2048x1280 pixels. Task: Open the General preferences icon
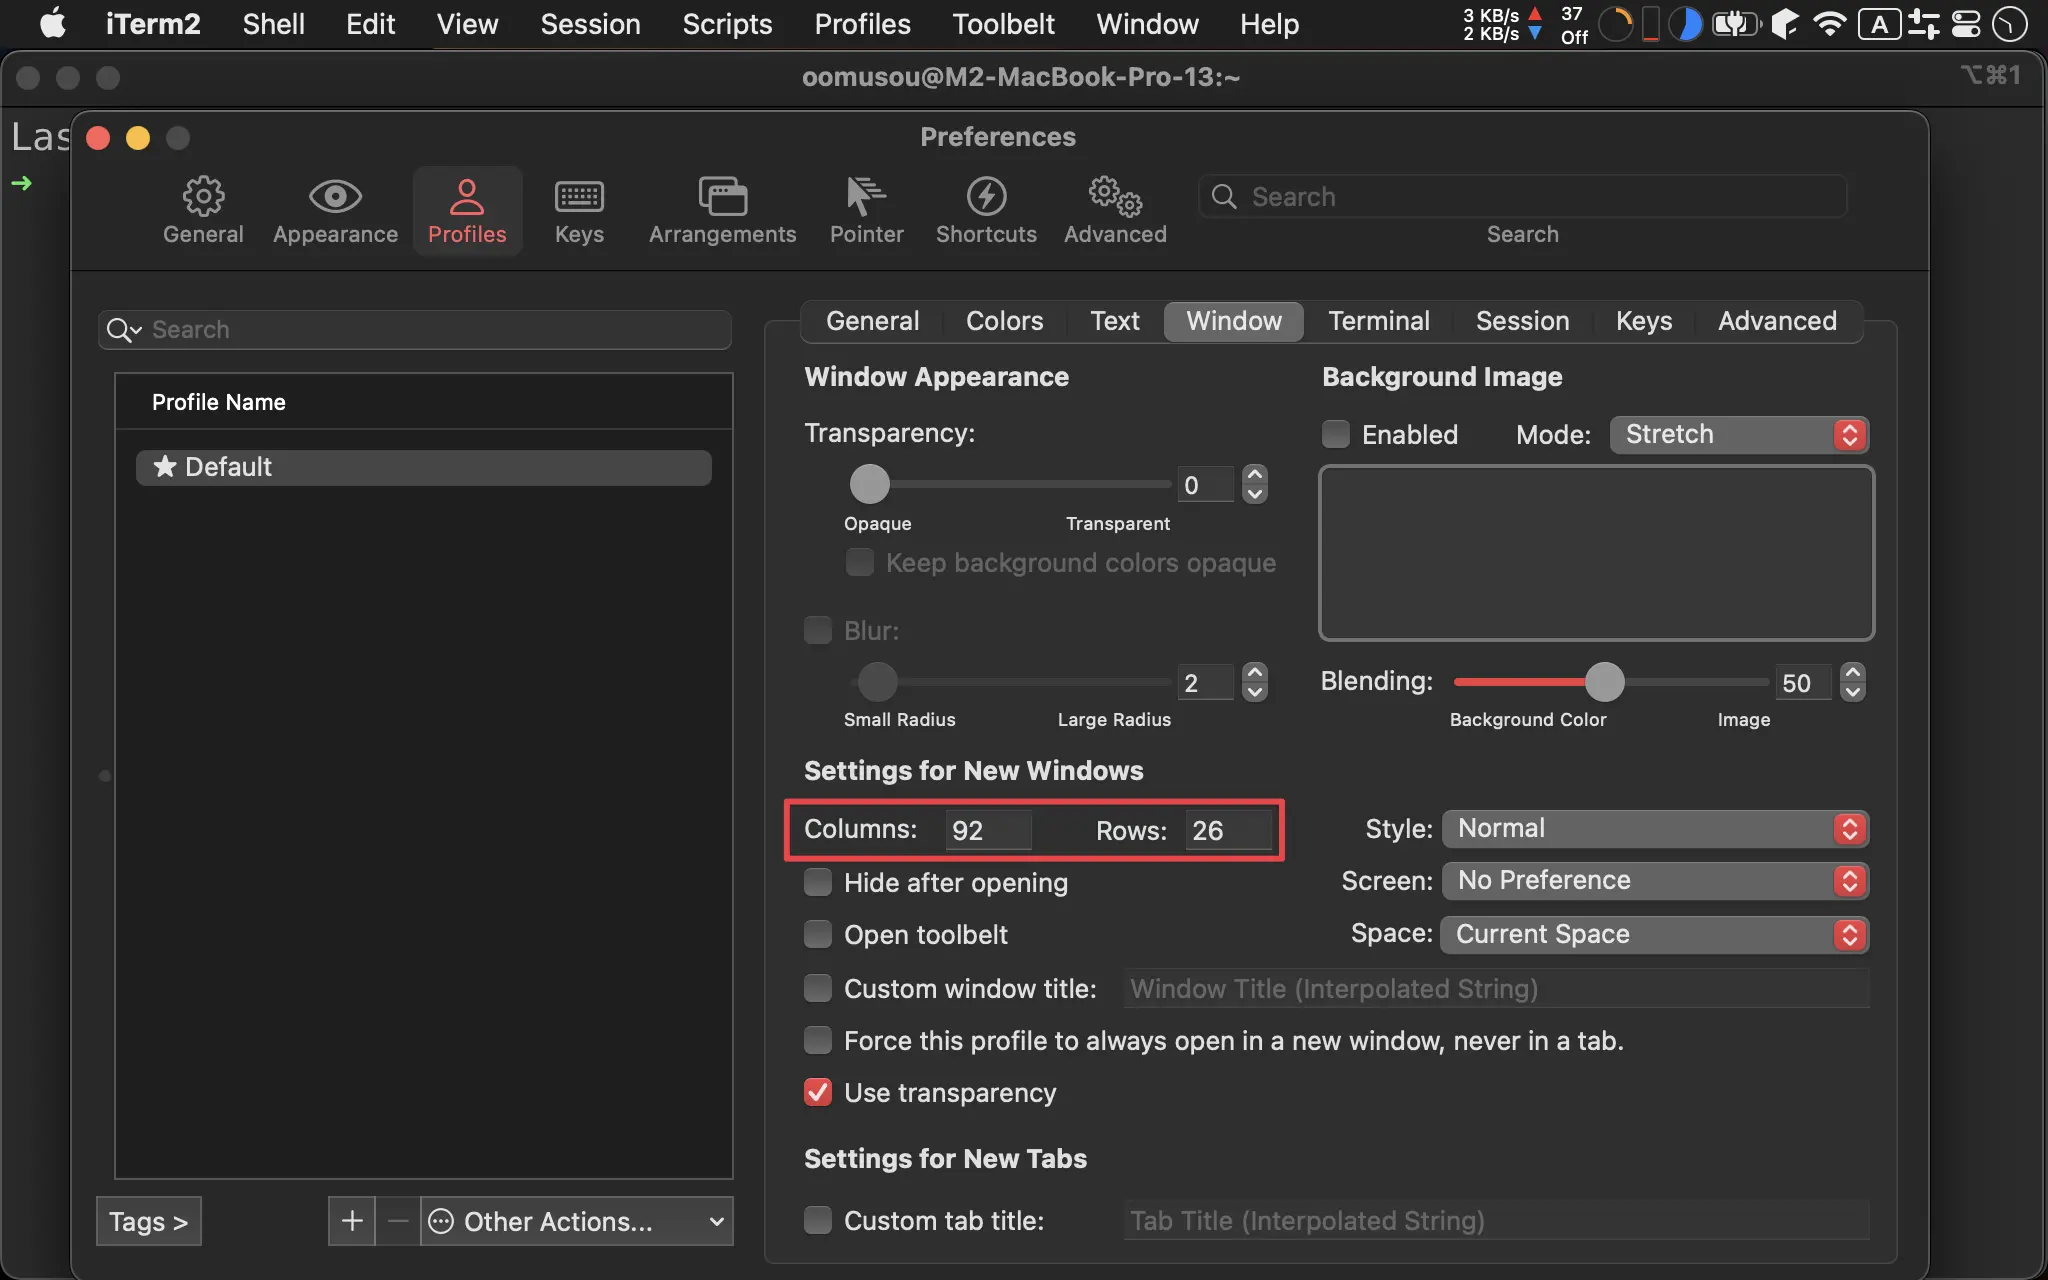pos(202,205)
